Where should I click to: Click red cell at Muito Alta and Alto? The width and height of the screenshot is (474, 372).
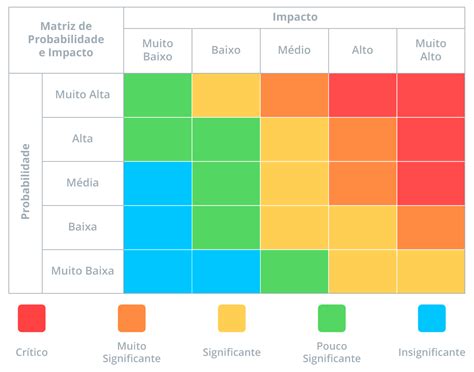(x=363, y=95)
